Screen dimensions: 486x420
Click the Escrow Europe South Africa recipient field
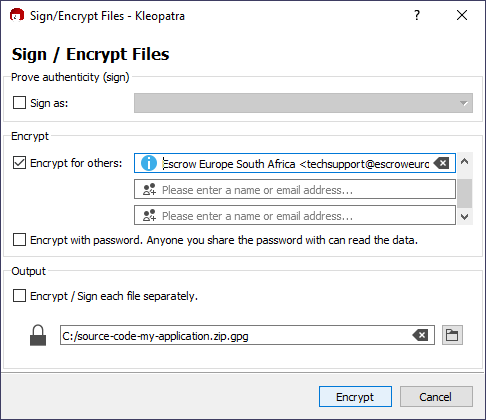(295, 163)
